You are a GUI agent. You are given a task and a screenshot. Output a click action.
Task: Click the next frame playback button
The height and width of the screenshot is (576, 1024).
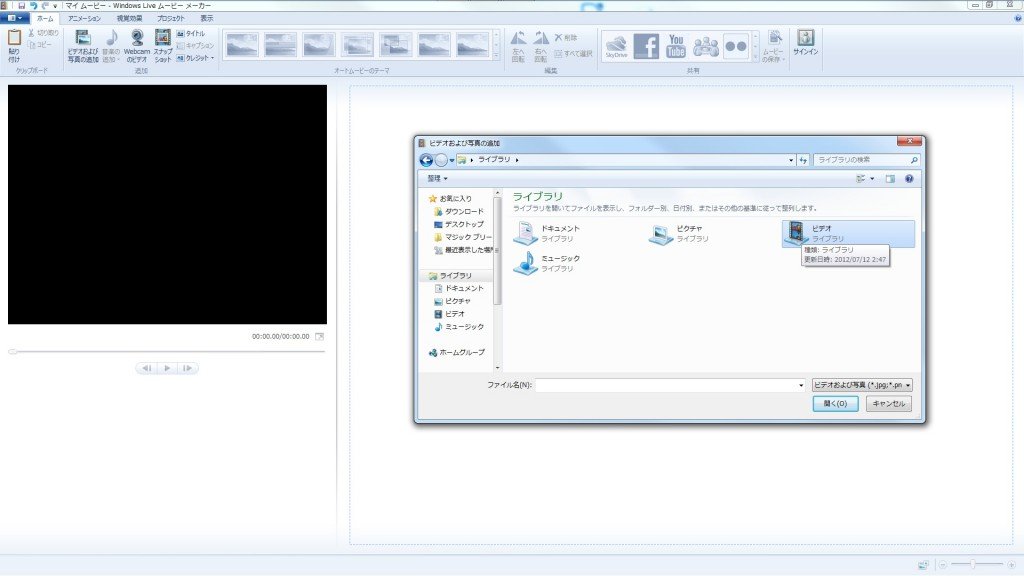(x=187, y=368)
